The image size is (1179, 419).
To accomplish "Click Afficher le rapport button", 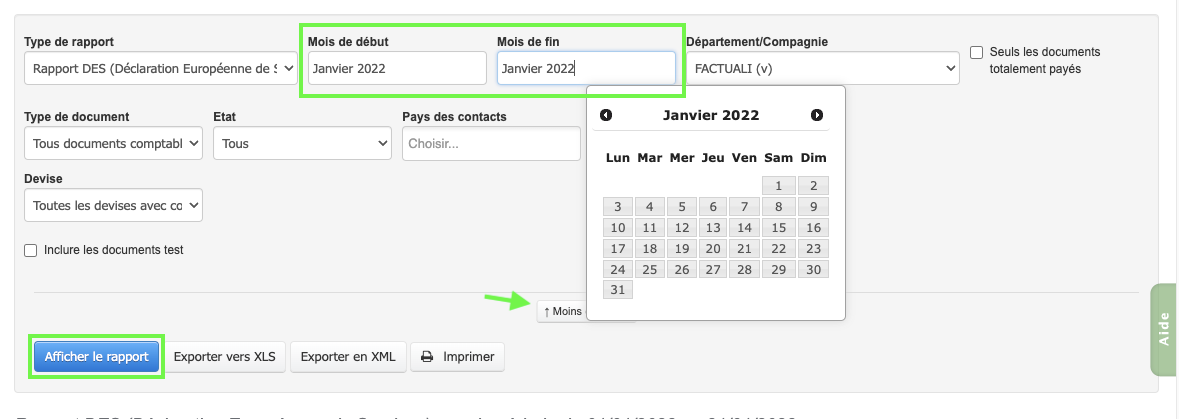I will pos(97,356).
